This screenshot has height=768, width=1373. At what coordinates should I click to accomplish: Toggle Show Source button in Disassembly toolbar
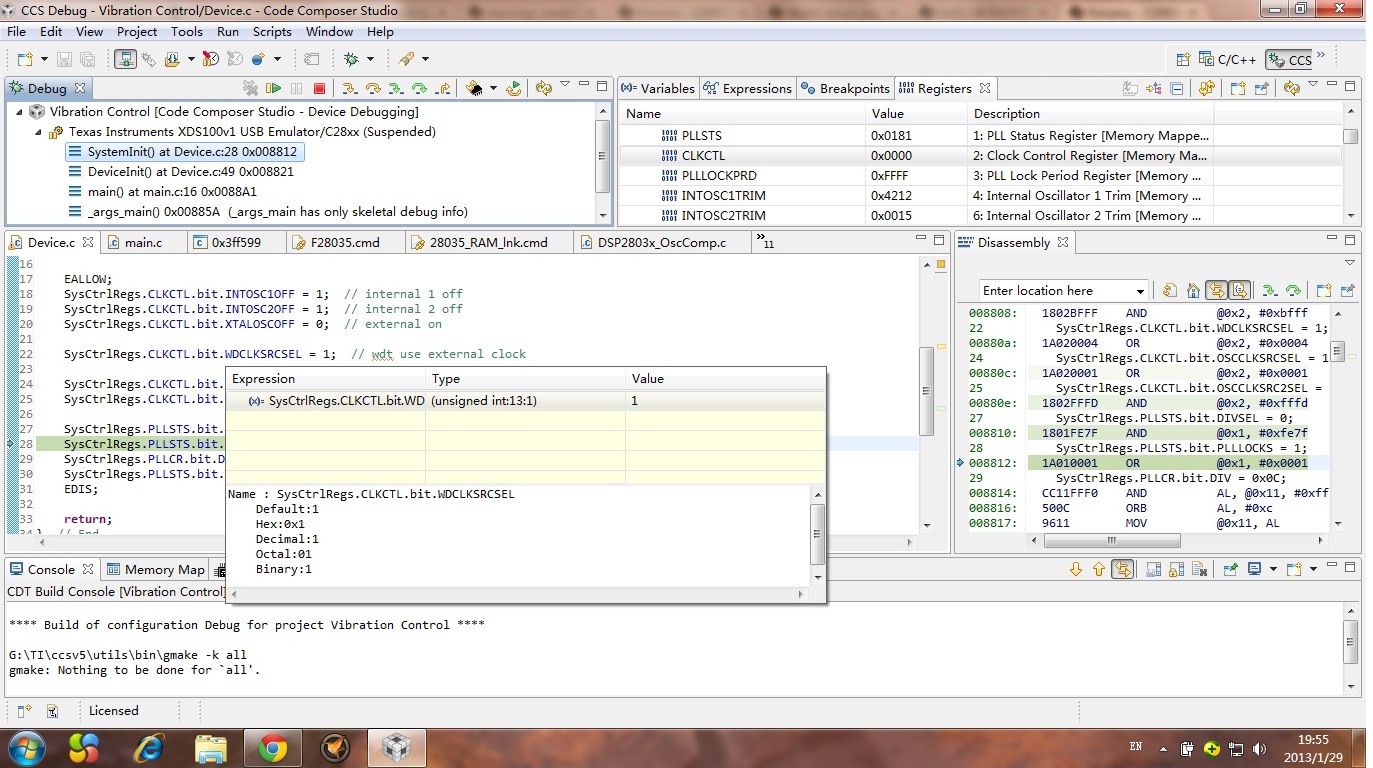(x=1239, y=291)
